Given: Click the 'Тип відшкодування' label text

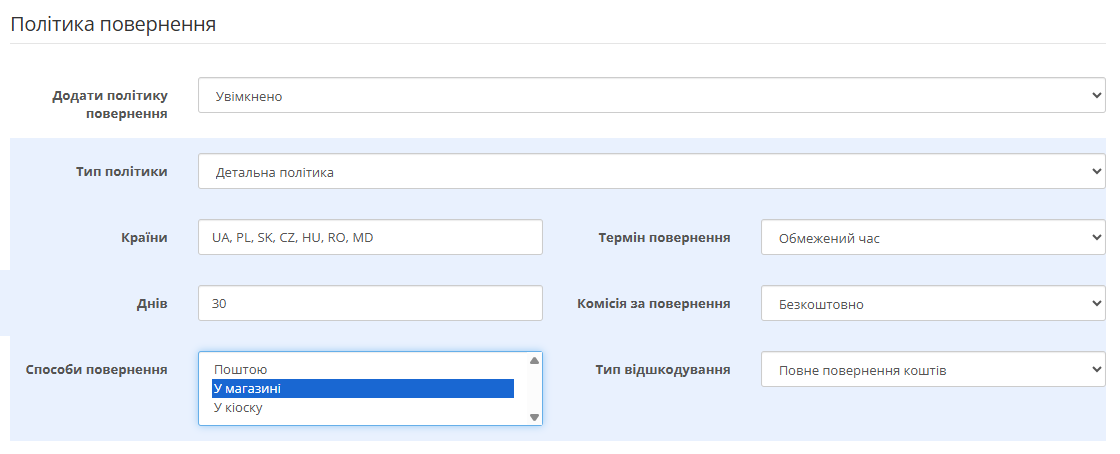Looking at the screenshot, I should (662, 369).
